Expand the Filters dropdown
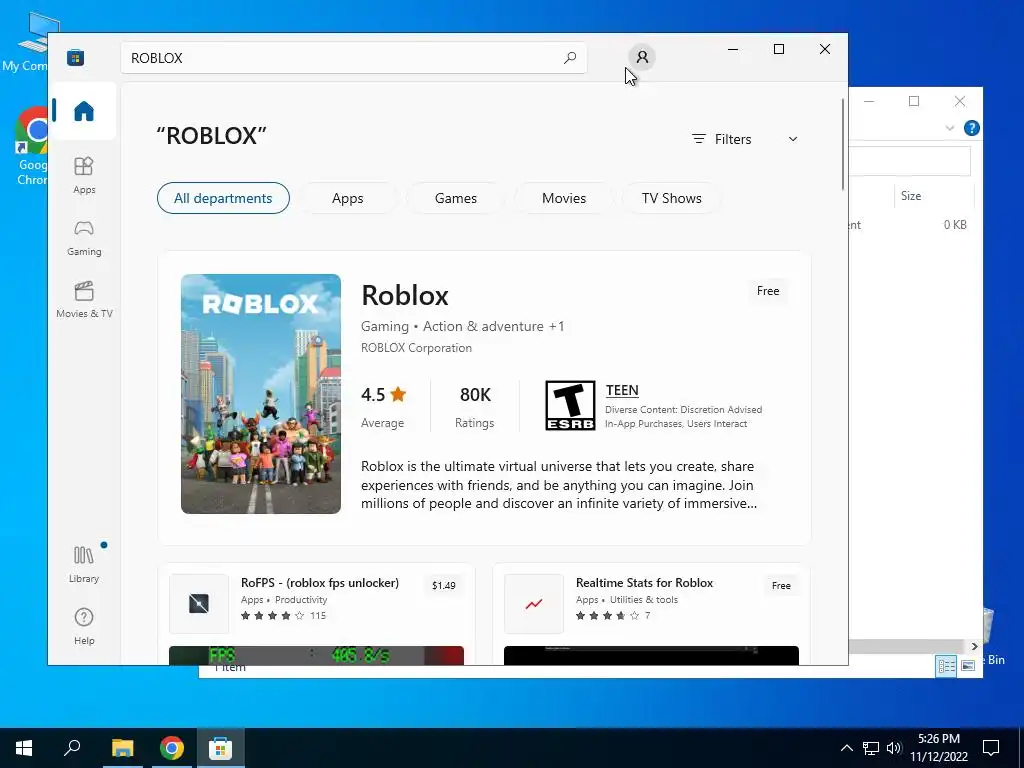The height and width of the screenshot is (768, 1024). (x=744, y=139)
